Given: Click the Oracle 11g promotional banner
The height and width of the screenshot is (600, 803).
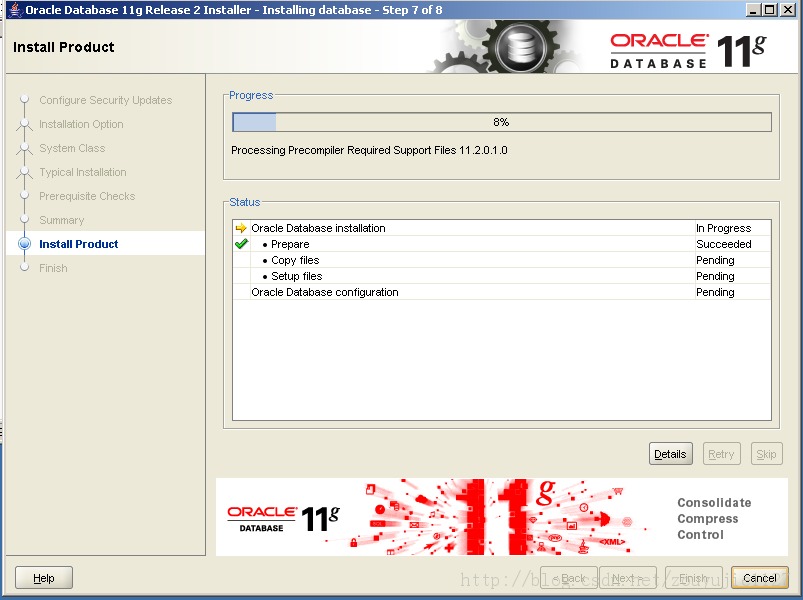Looking at the screenshot, I should 501,517.
